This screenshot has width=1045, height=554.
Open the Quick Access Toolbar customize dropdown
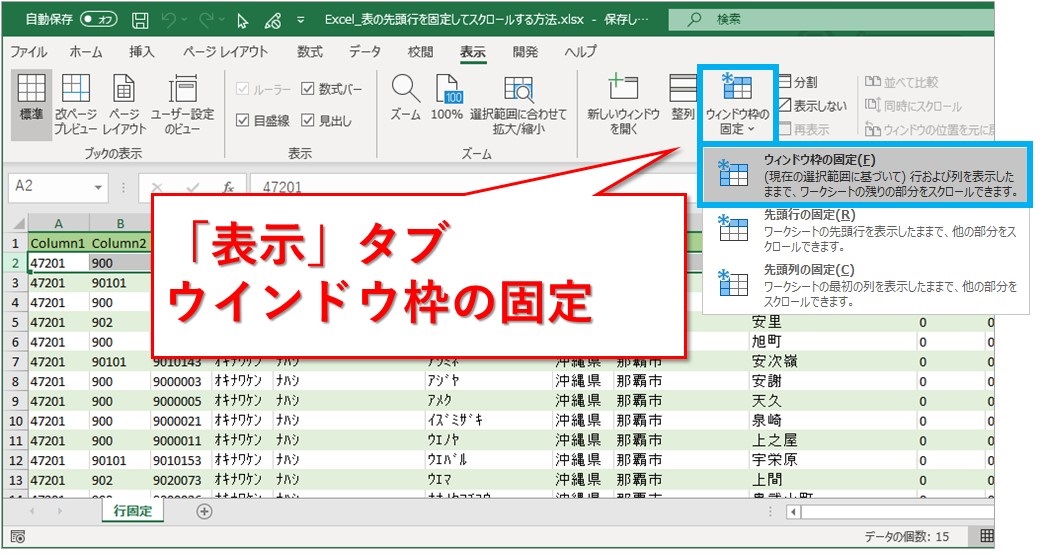pos(301,20)
